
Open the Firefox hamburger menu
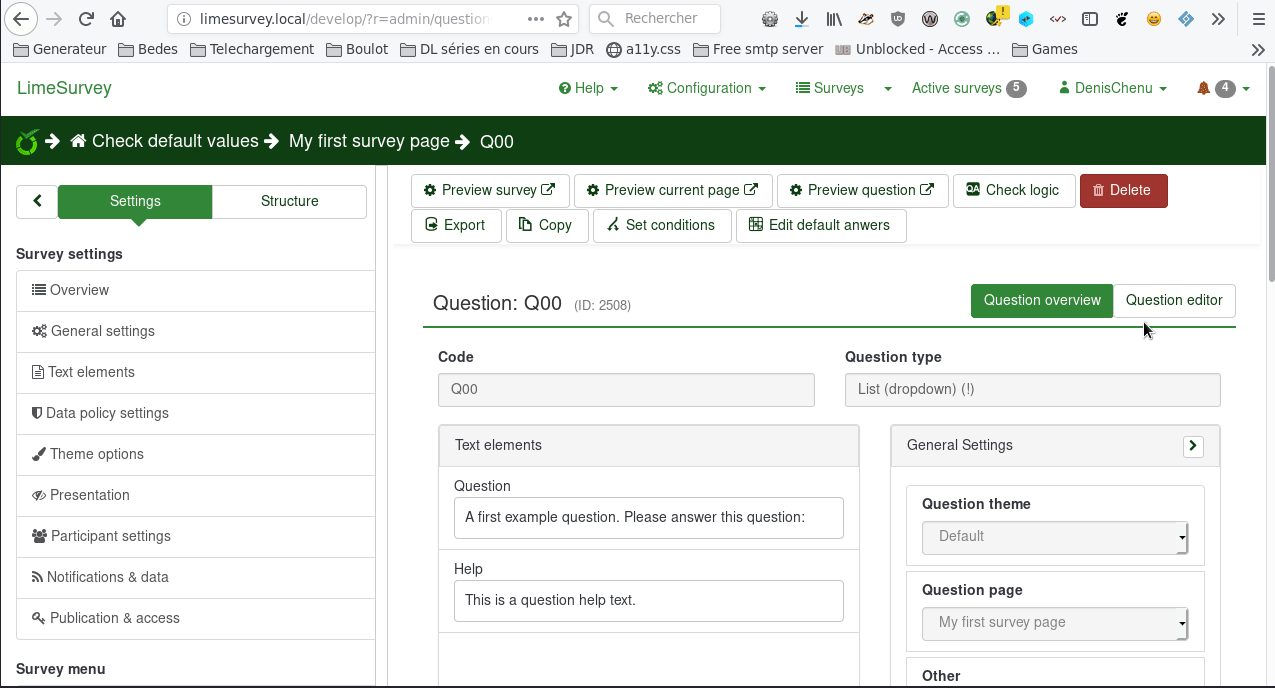pyautogui.click(x=1258, y=19)
